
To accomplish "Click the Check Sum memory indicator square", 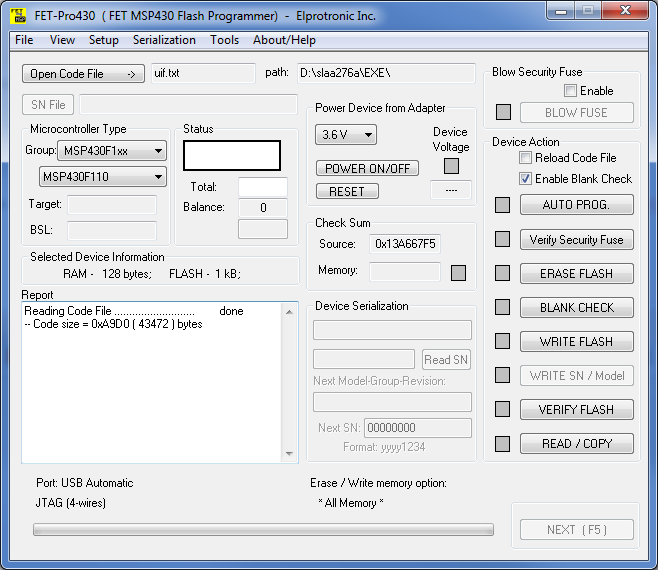I will tap(458, 272).
